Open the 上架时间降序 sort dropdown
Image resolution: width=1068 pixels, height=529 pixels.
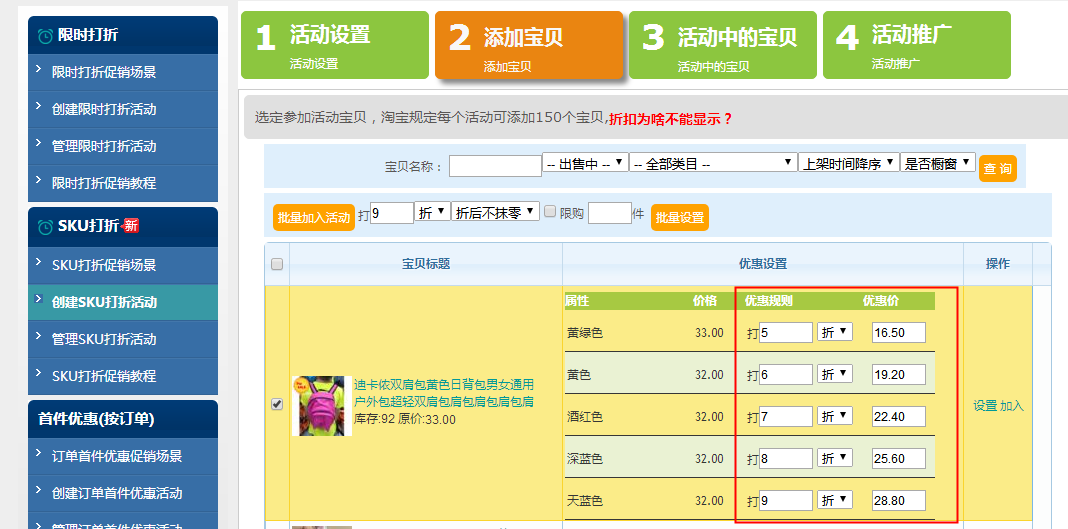(x=849, y=163)
